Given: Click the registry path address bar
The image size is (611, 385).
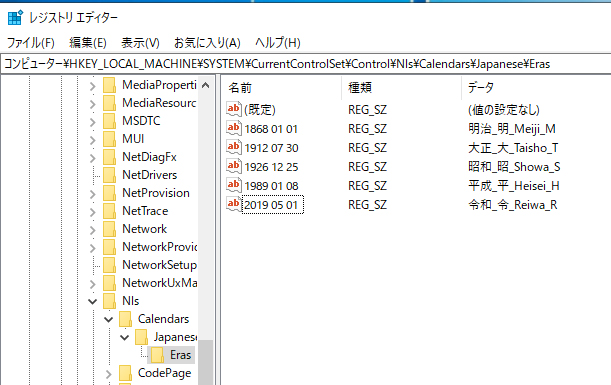Looking at the screenshot, I should 306,64.
